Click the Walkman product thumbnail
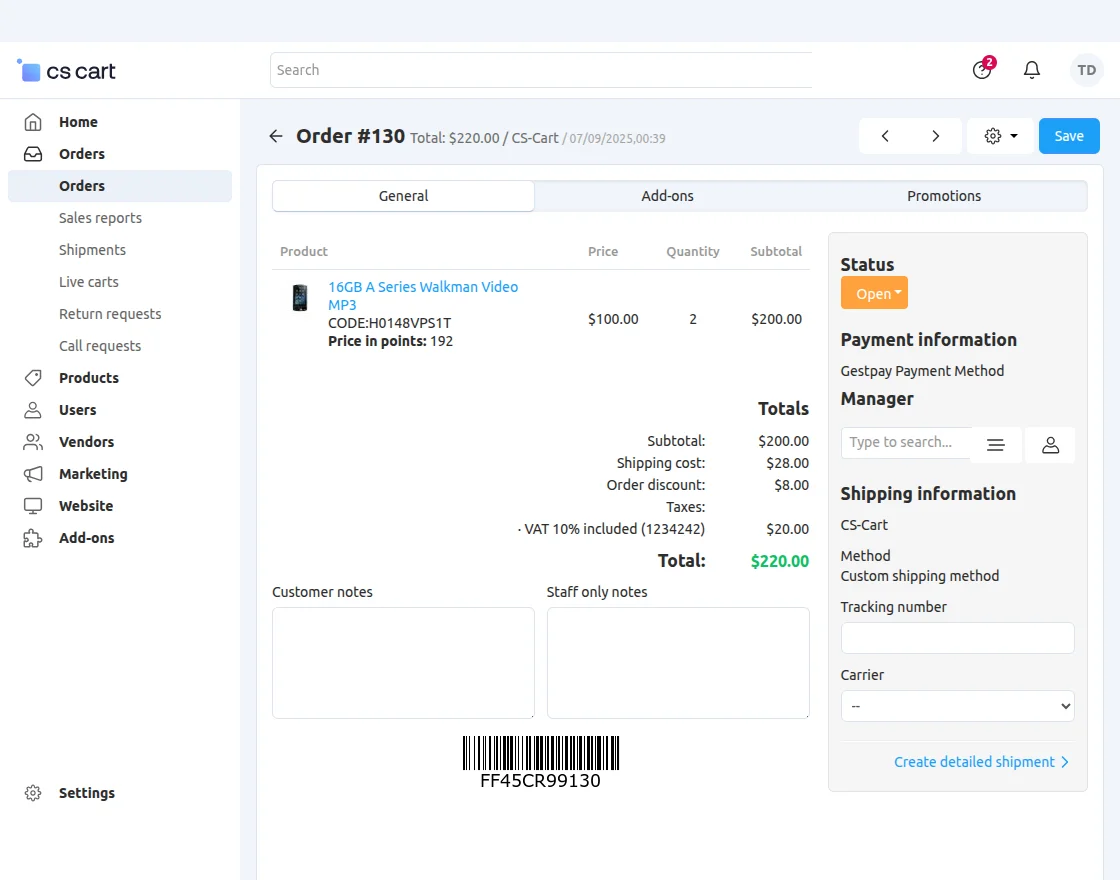The image size is (1120, 880). [x=300, y=298]
